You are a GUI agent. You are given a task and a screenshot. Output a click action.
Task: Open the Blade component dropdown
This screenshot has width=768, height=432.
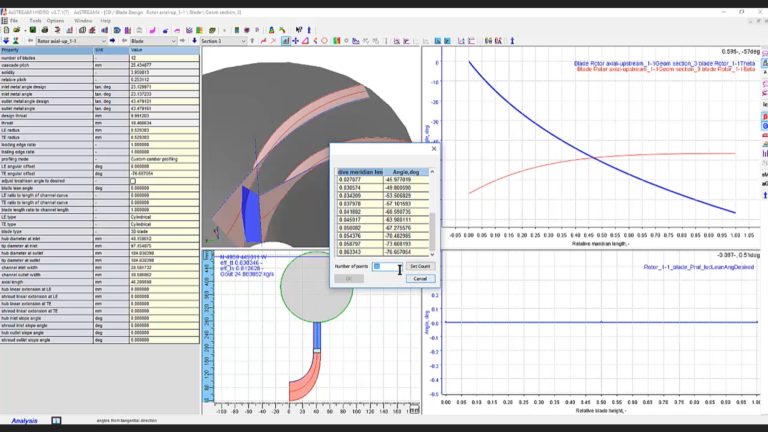click(x=153, y=41)
